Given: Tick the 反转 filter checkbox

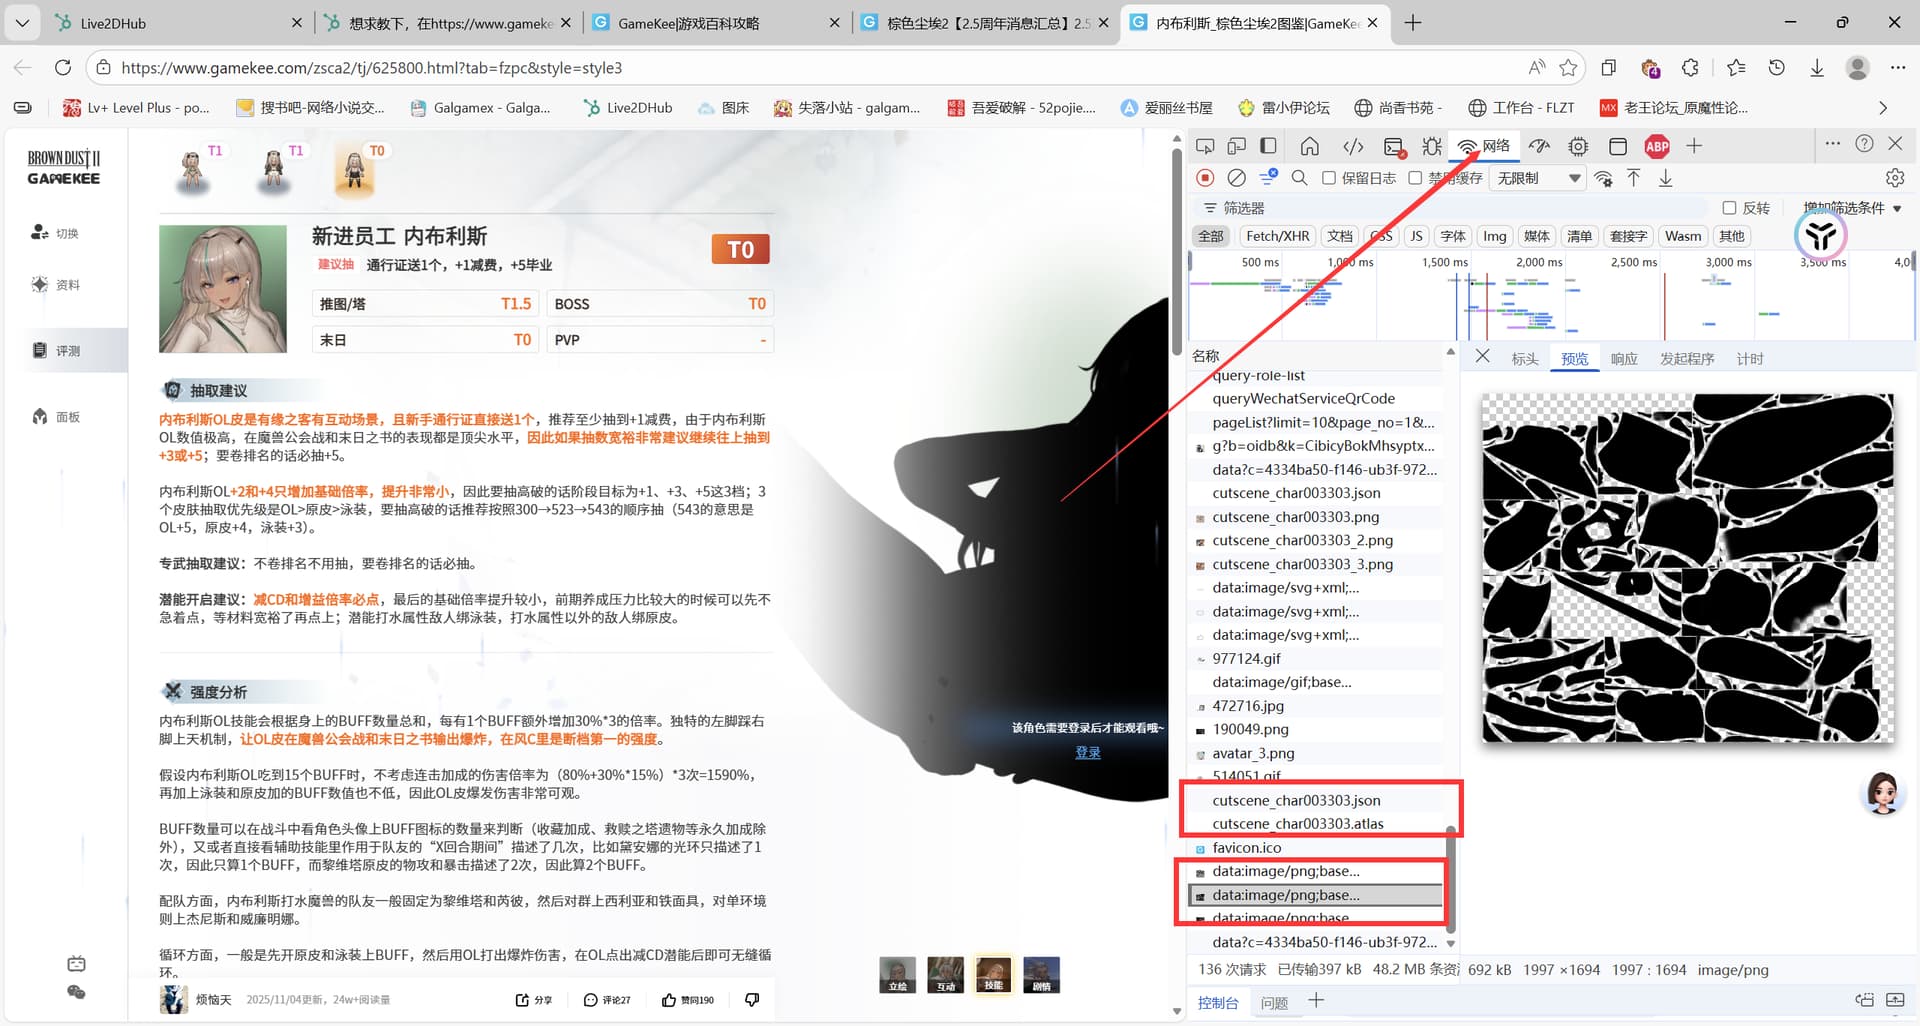Looking at the screenshot, I should tap(1729, 208).
